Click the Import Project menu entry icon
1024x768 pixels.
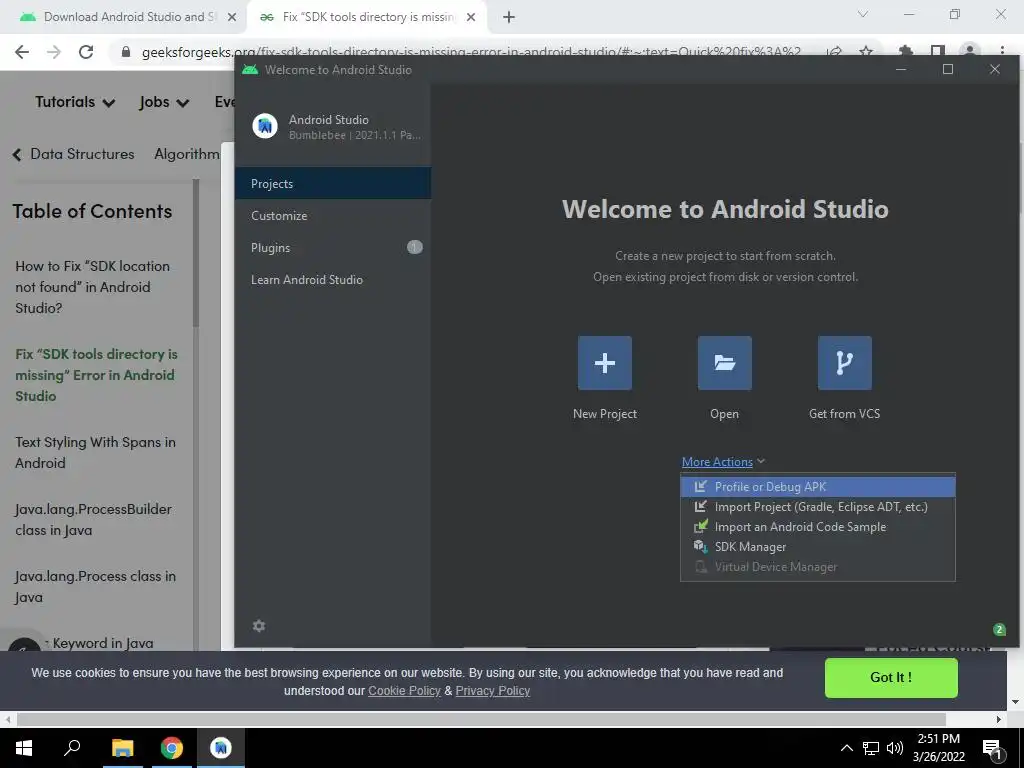tap(701, 507)
